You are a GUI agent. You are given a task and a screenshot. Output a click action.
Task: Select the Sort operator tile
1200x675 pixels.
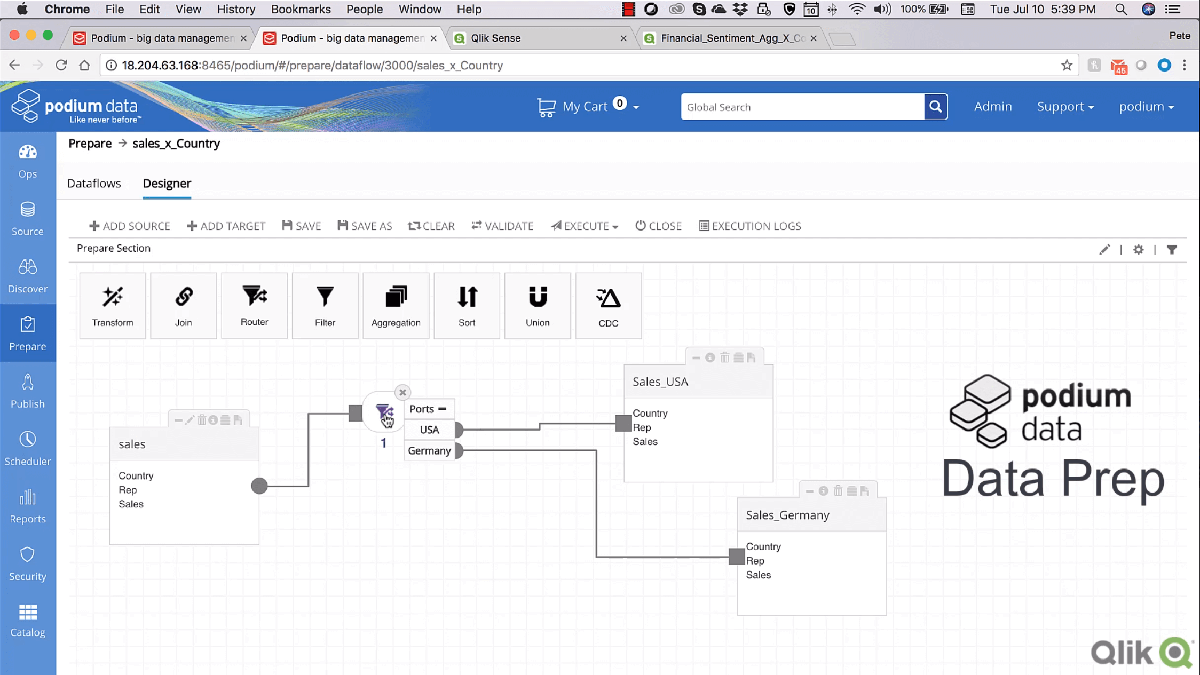pos(467,306)
